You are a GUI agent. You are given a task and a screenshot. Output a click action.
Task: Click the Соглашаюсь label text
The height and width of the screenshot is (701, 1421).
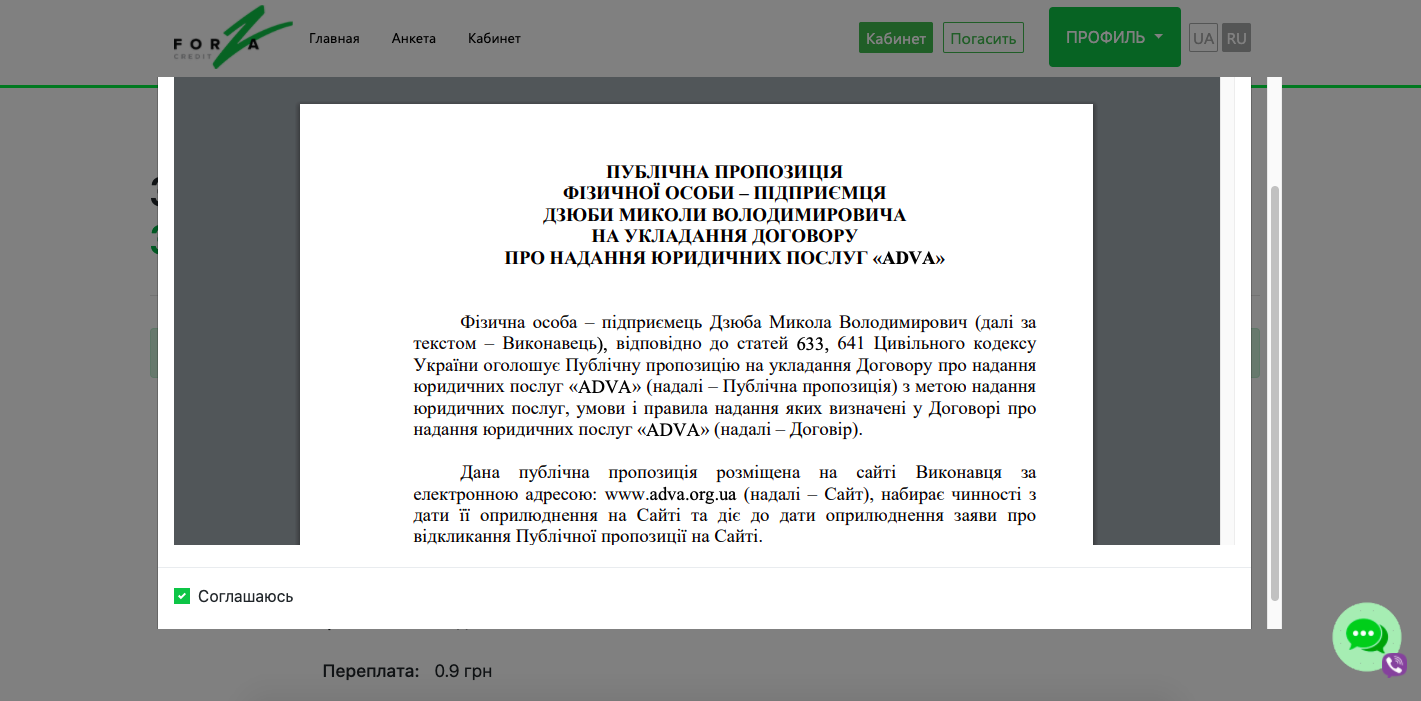246,596
